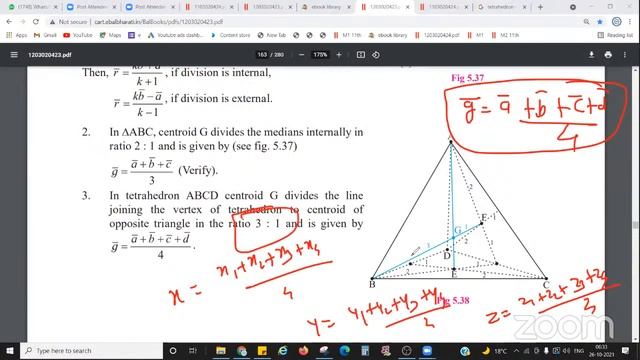The width and height of the screenshot is (640, 360).
Task: Open Calculator from the taskbar
Action: pyautogui.click(x=365, y=351)
